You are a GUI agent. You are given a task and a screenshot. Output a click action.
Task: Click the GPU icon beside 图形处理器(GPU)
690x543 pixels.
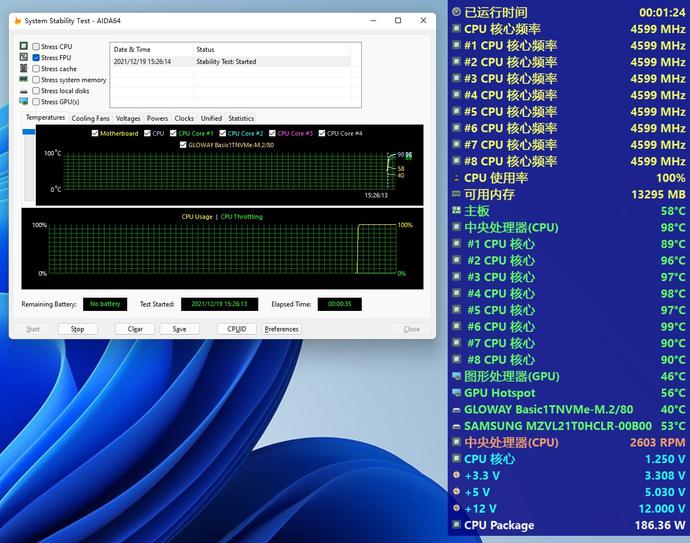click(x=456, y=376)
